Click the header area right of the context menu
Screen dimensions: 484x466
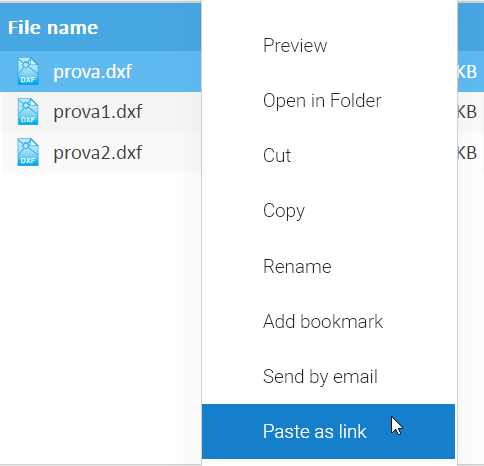[471, 27]
